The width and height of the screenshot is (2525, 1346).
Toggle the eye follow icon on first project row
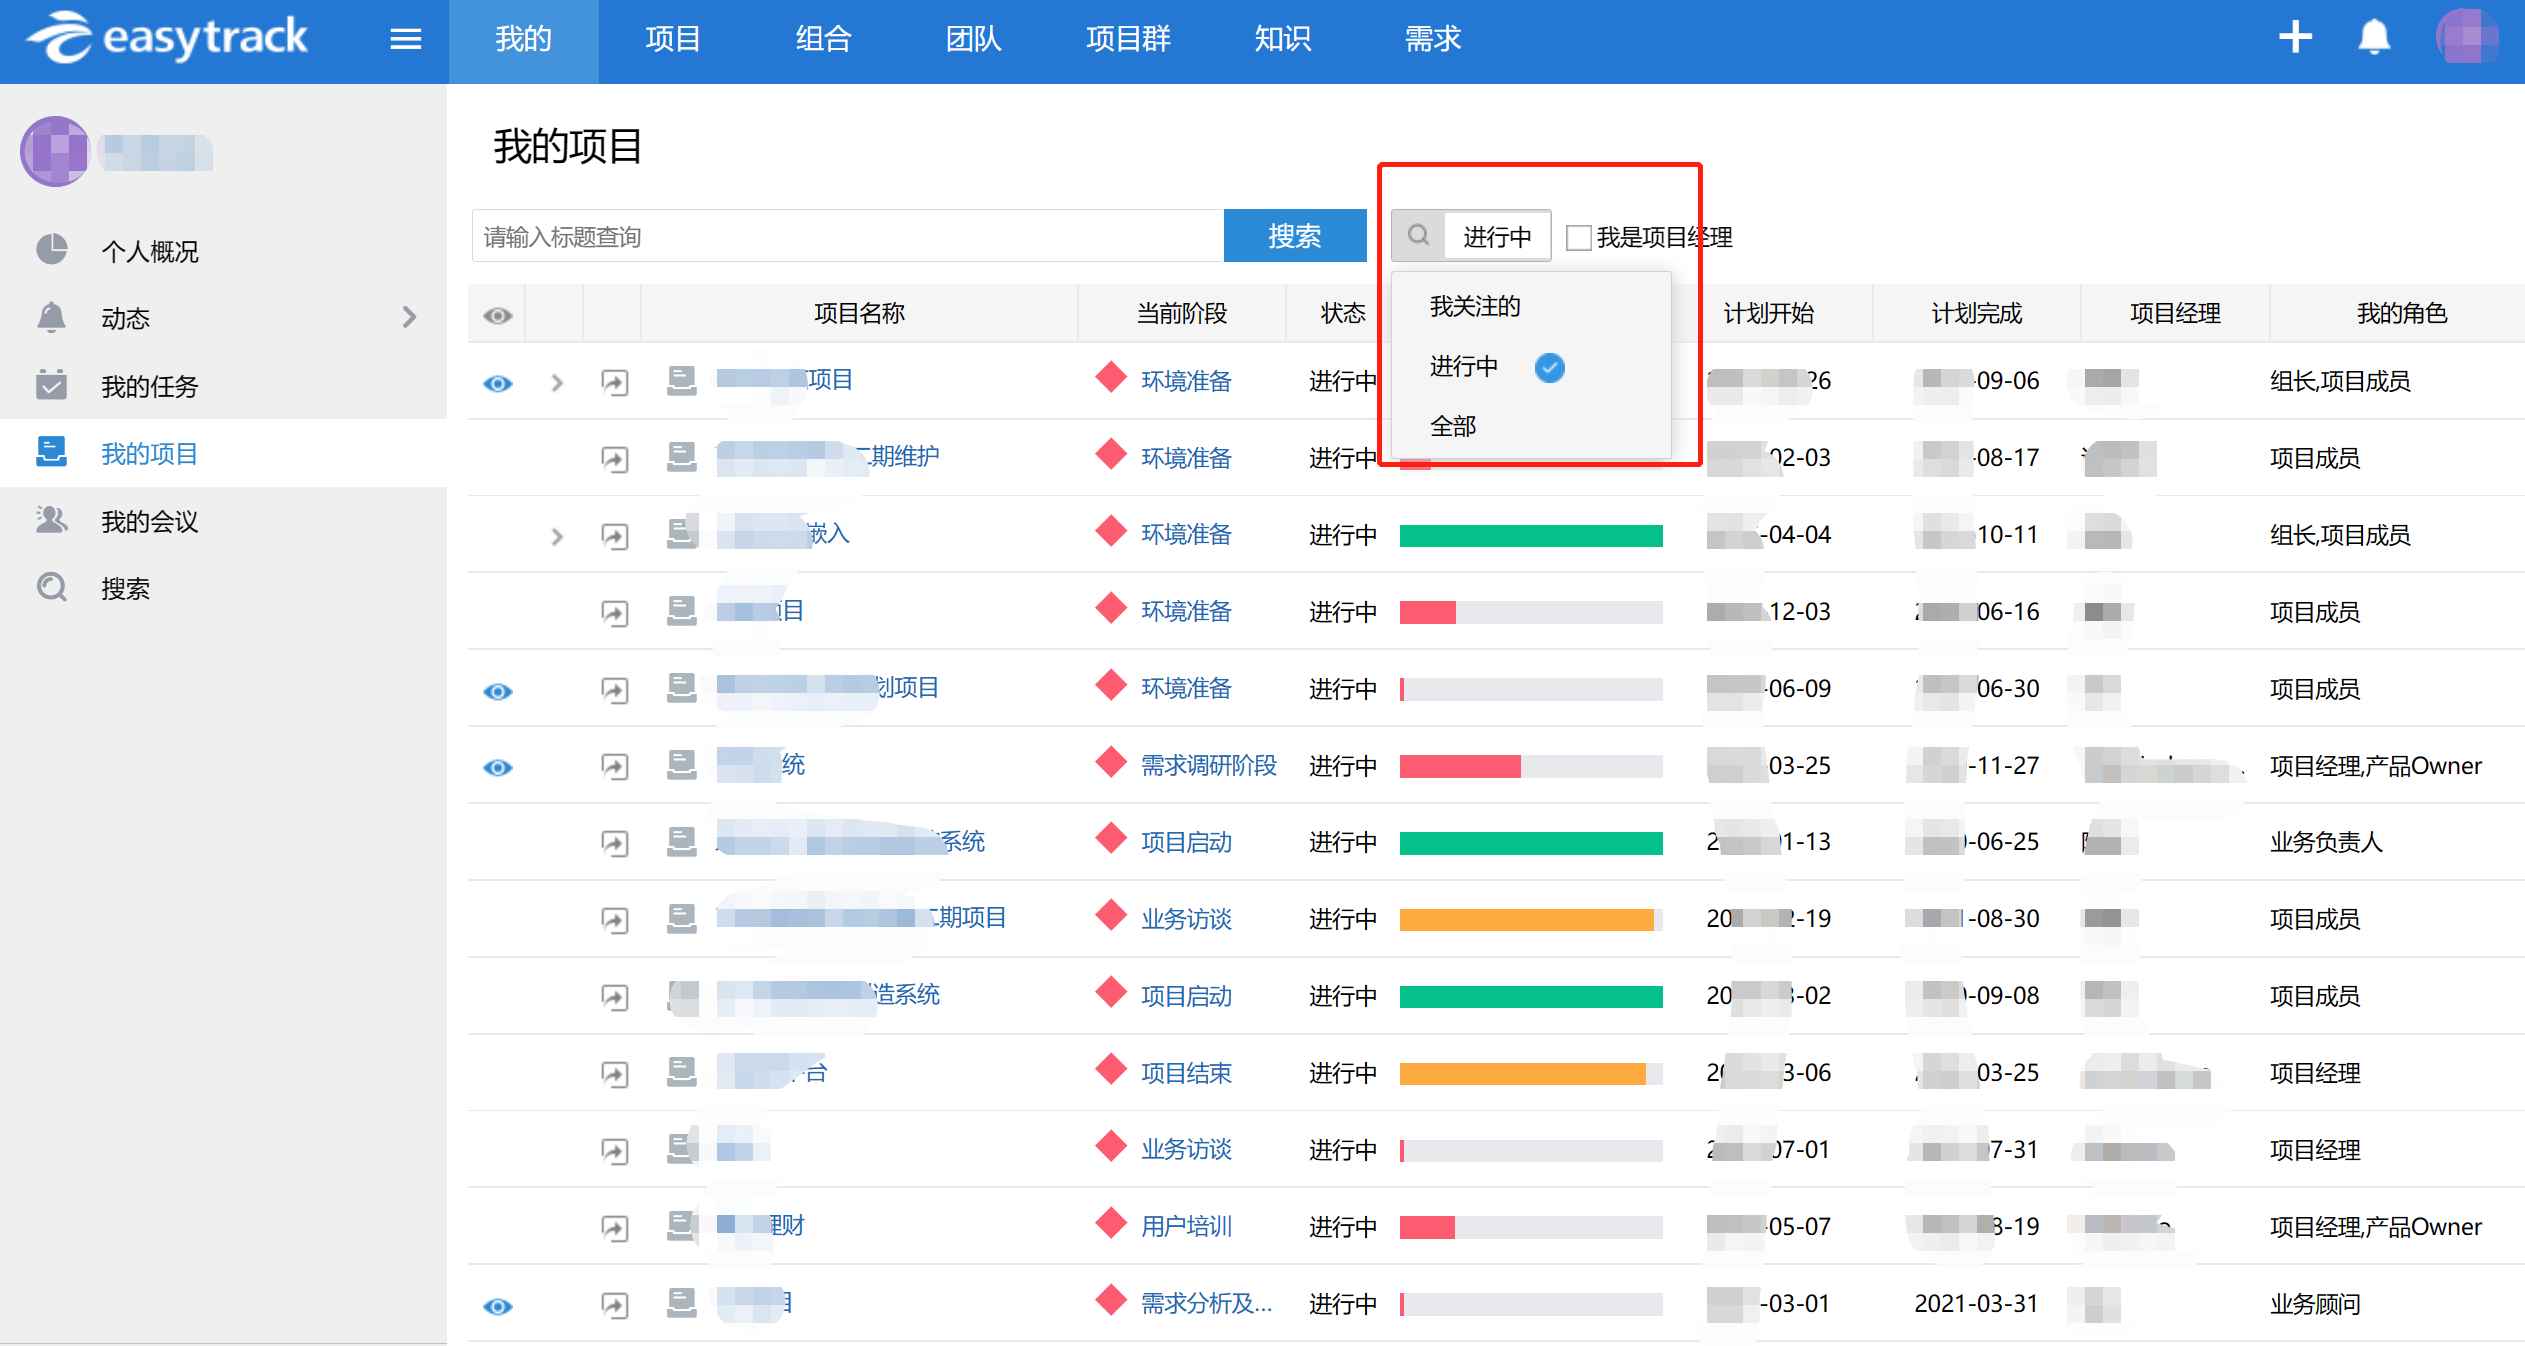(497, 383)
